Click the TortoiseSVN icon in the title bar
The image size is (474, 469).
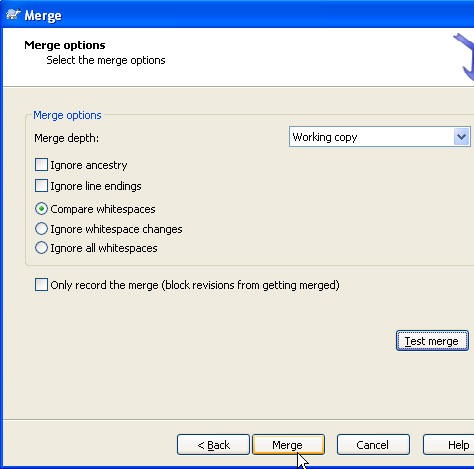click(13, 15)
